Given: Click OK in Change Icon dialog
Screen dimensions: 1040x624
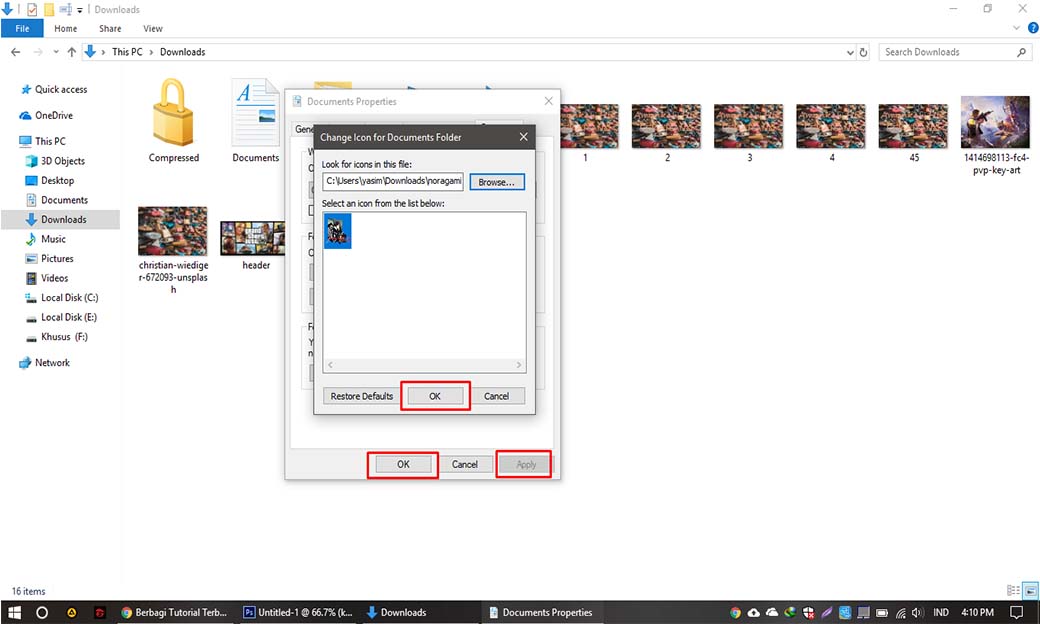Looking at the screenshot, I should tap(435, 396).
